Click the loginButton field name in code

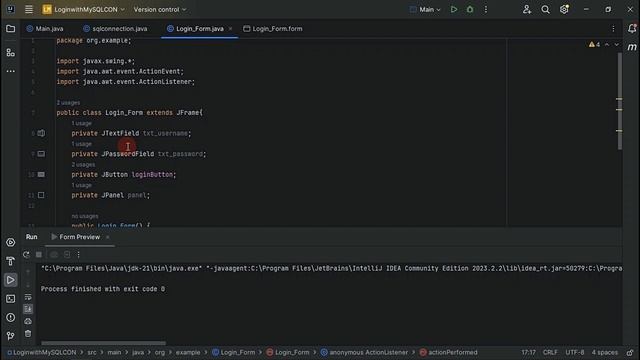click(x=152, y=174)
